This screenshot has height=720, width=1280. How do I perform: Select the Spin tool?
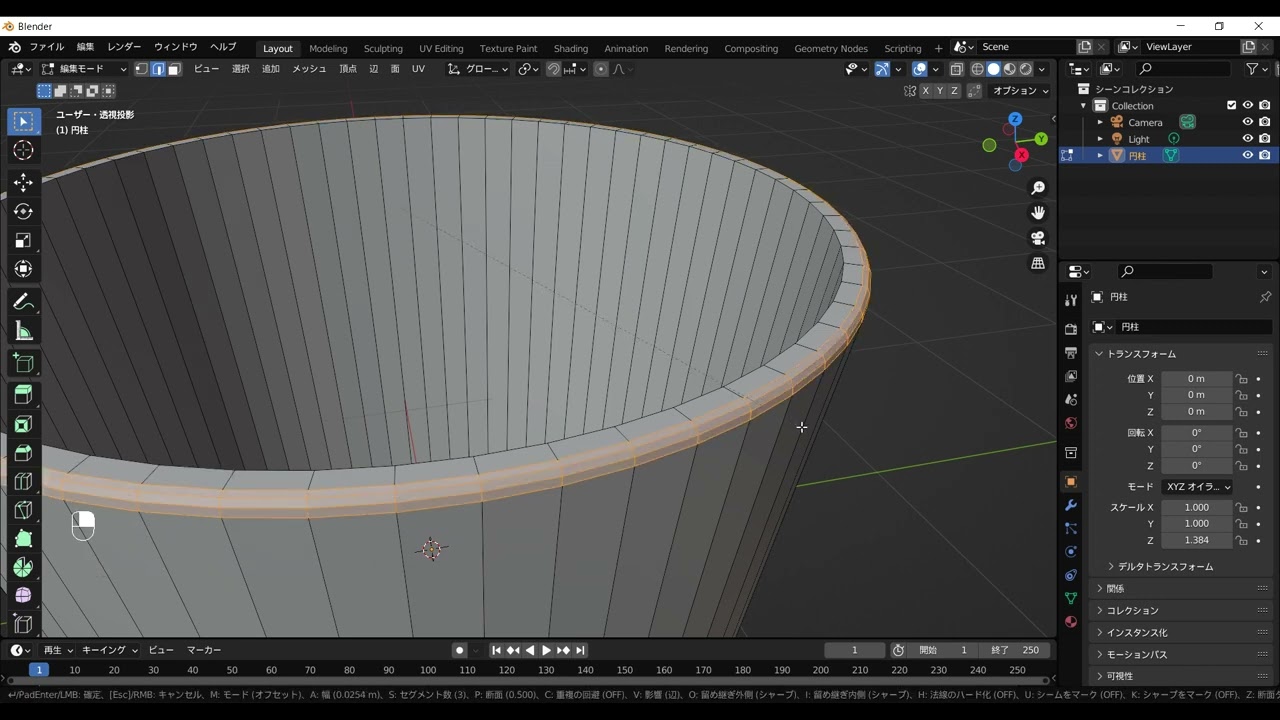[23, 568]
